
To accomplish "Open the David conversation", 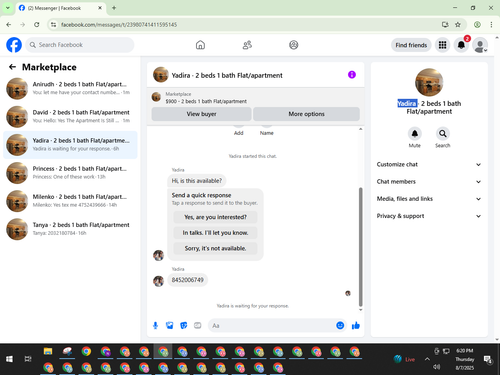I will point(70,117).
